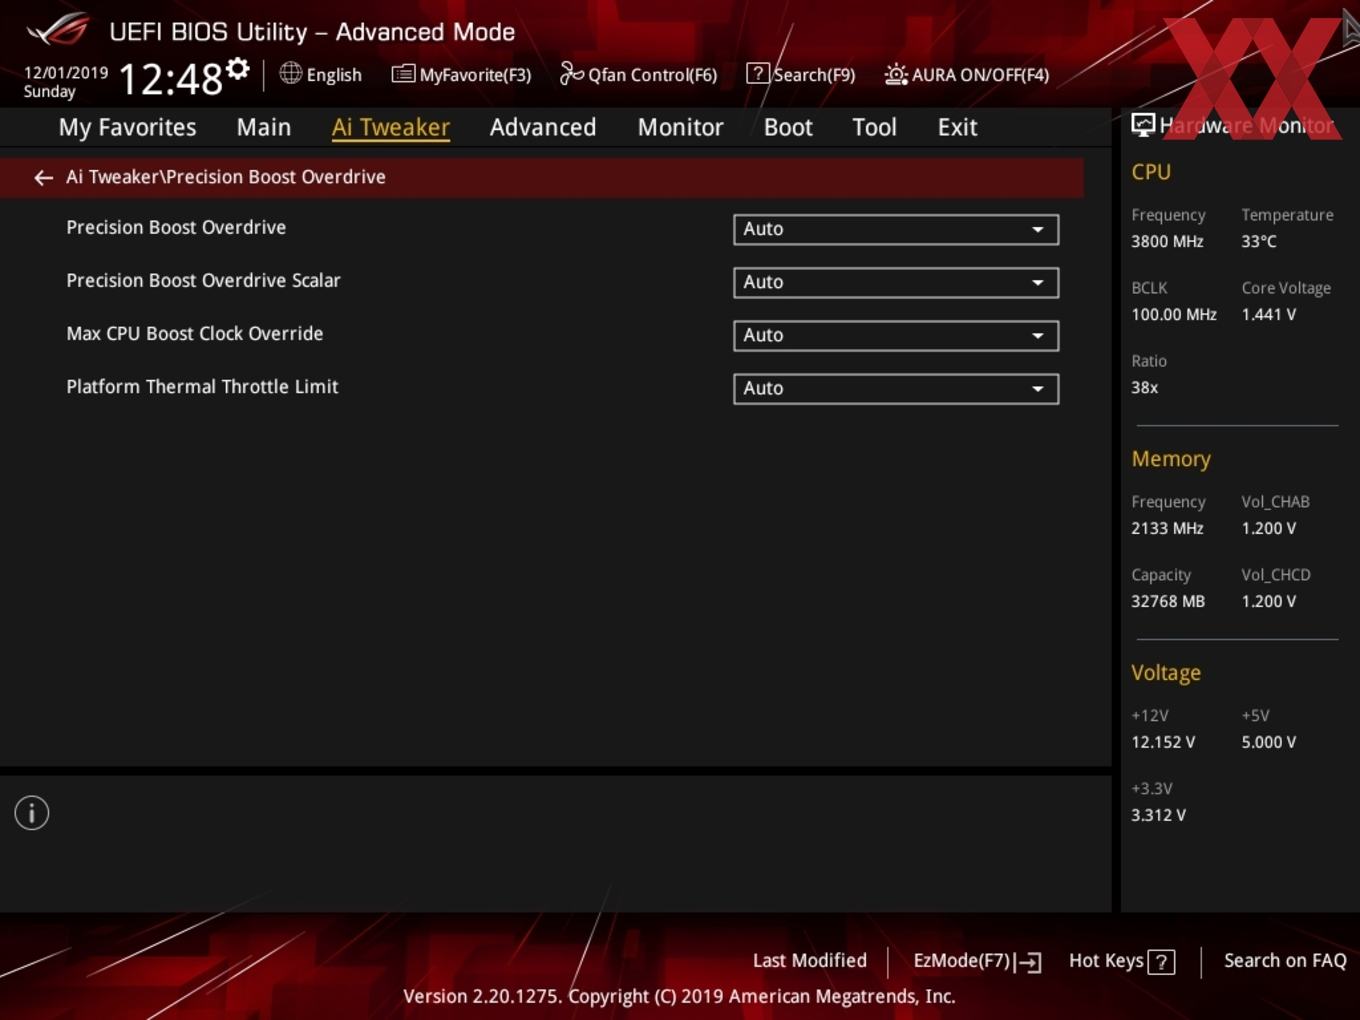
Task: Open Qfan Control(F6)
Action: coord(638,74)
